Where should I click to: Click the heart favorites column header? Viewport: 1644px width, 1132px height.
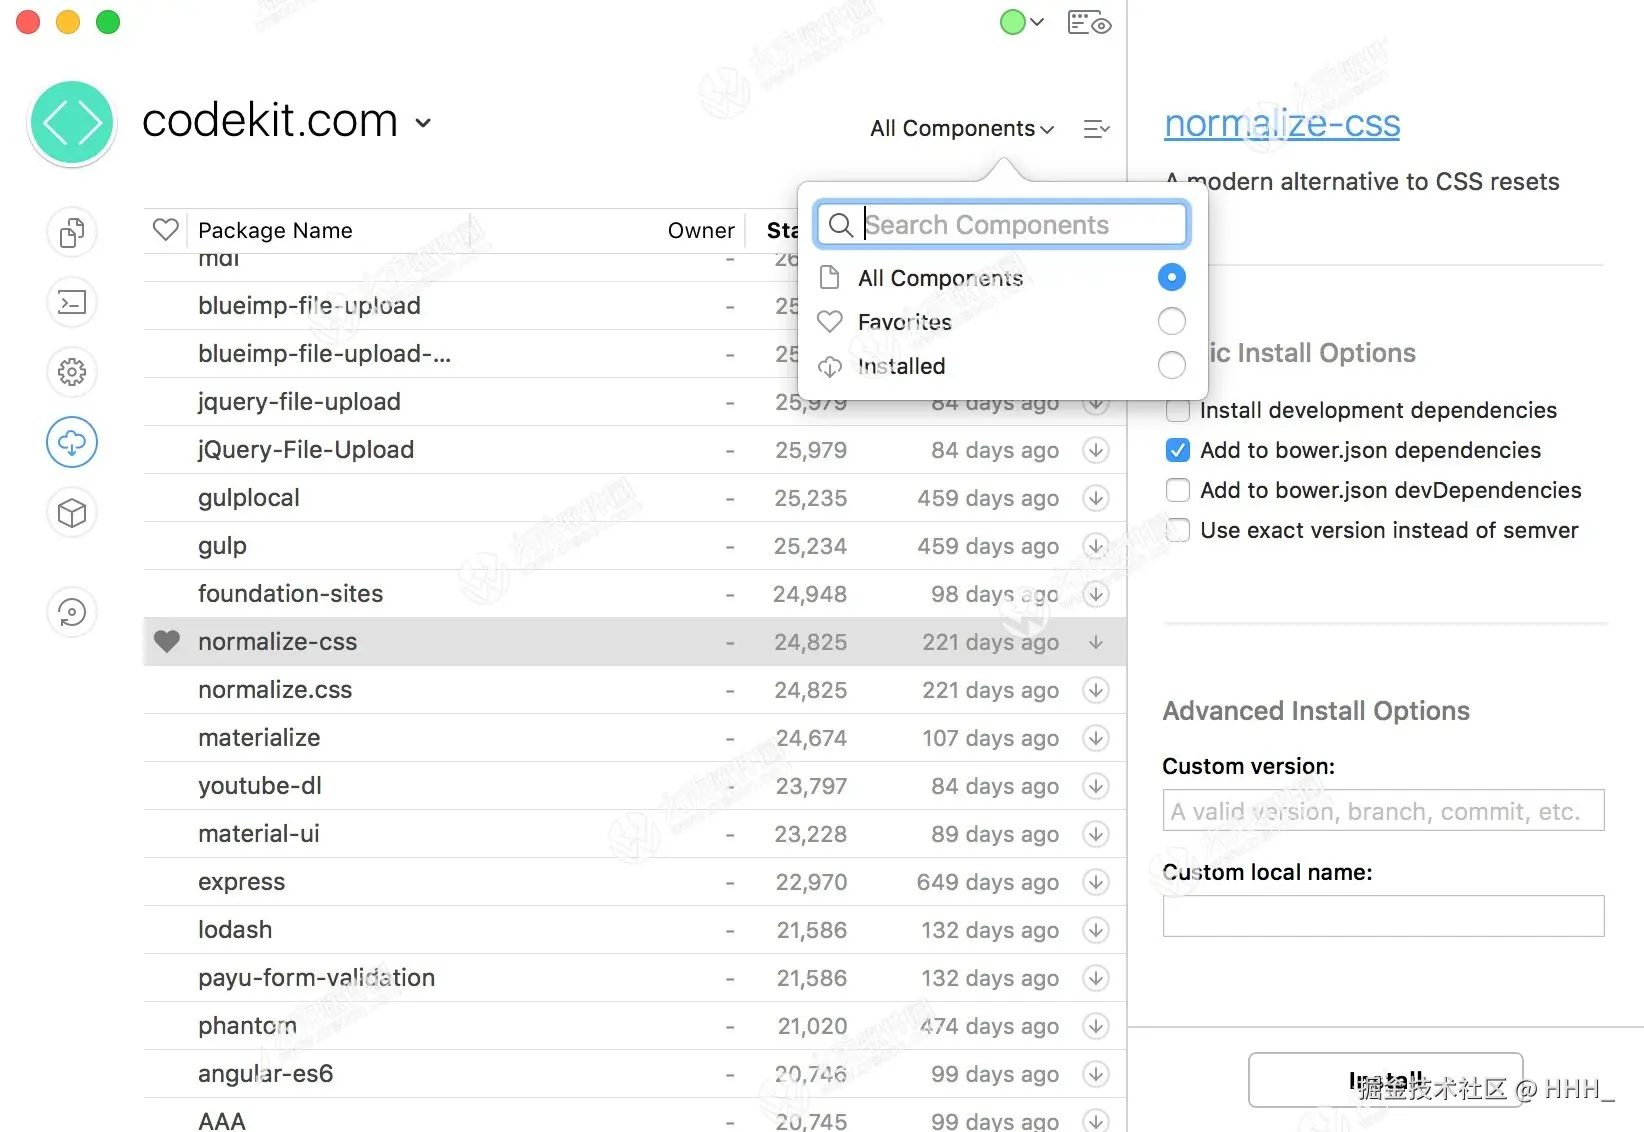point(166,230)
